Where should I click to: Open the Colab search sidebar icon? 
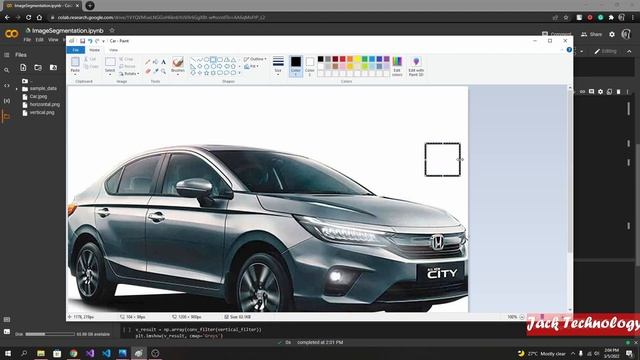click(7, 70)
